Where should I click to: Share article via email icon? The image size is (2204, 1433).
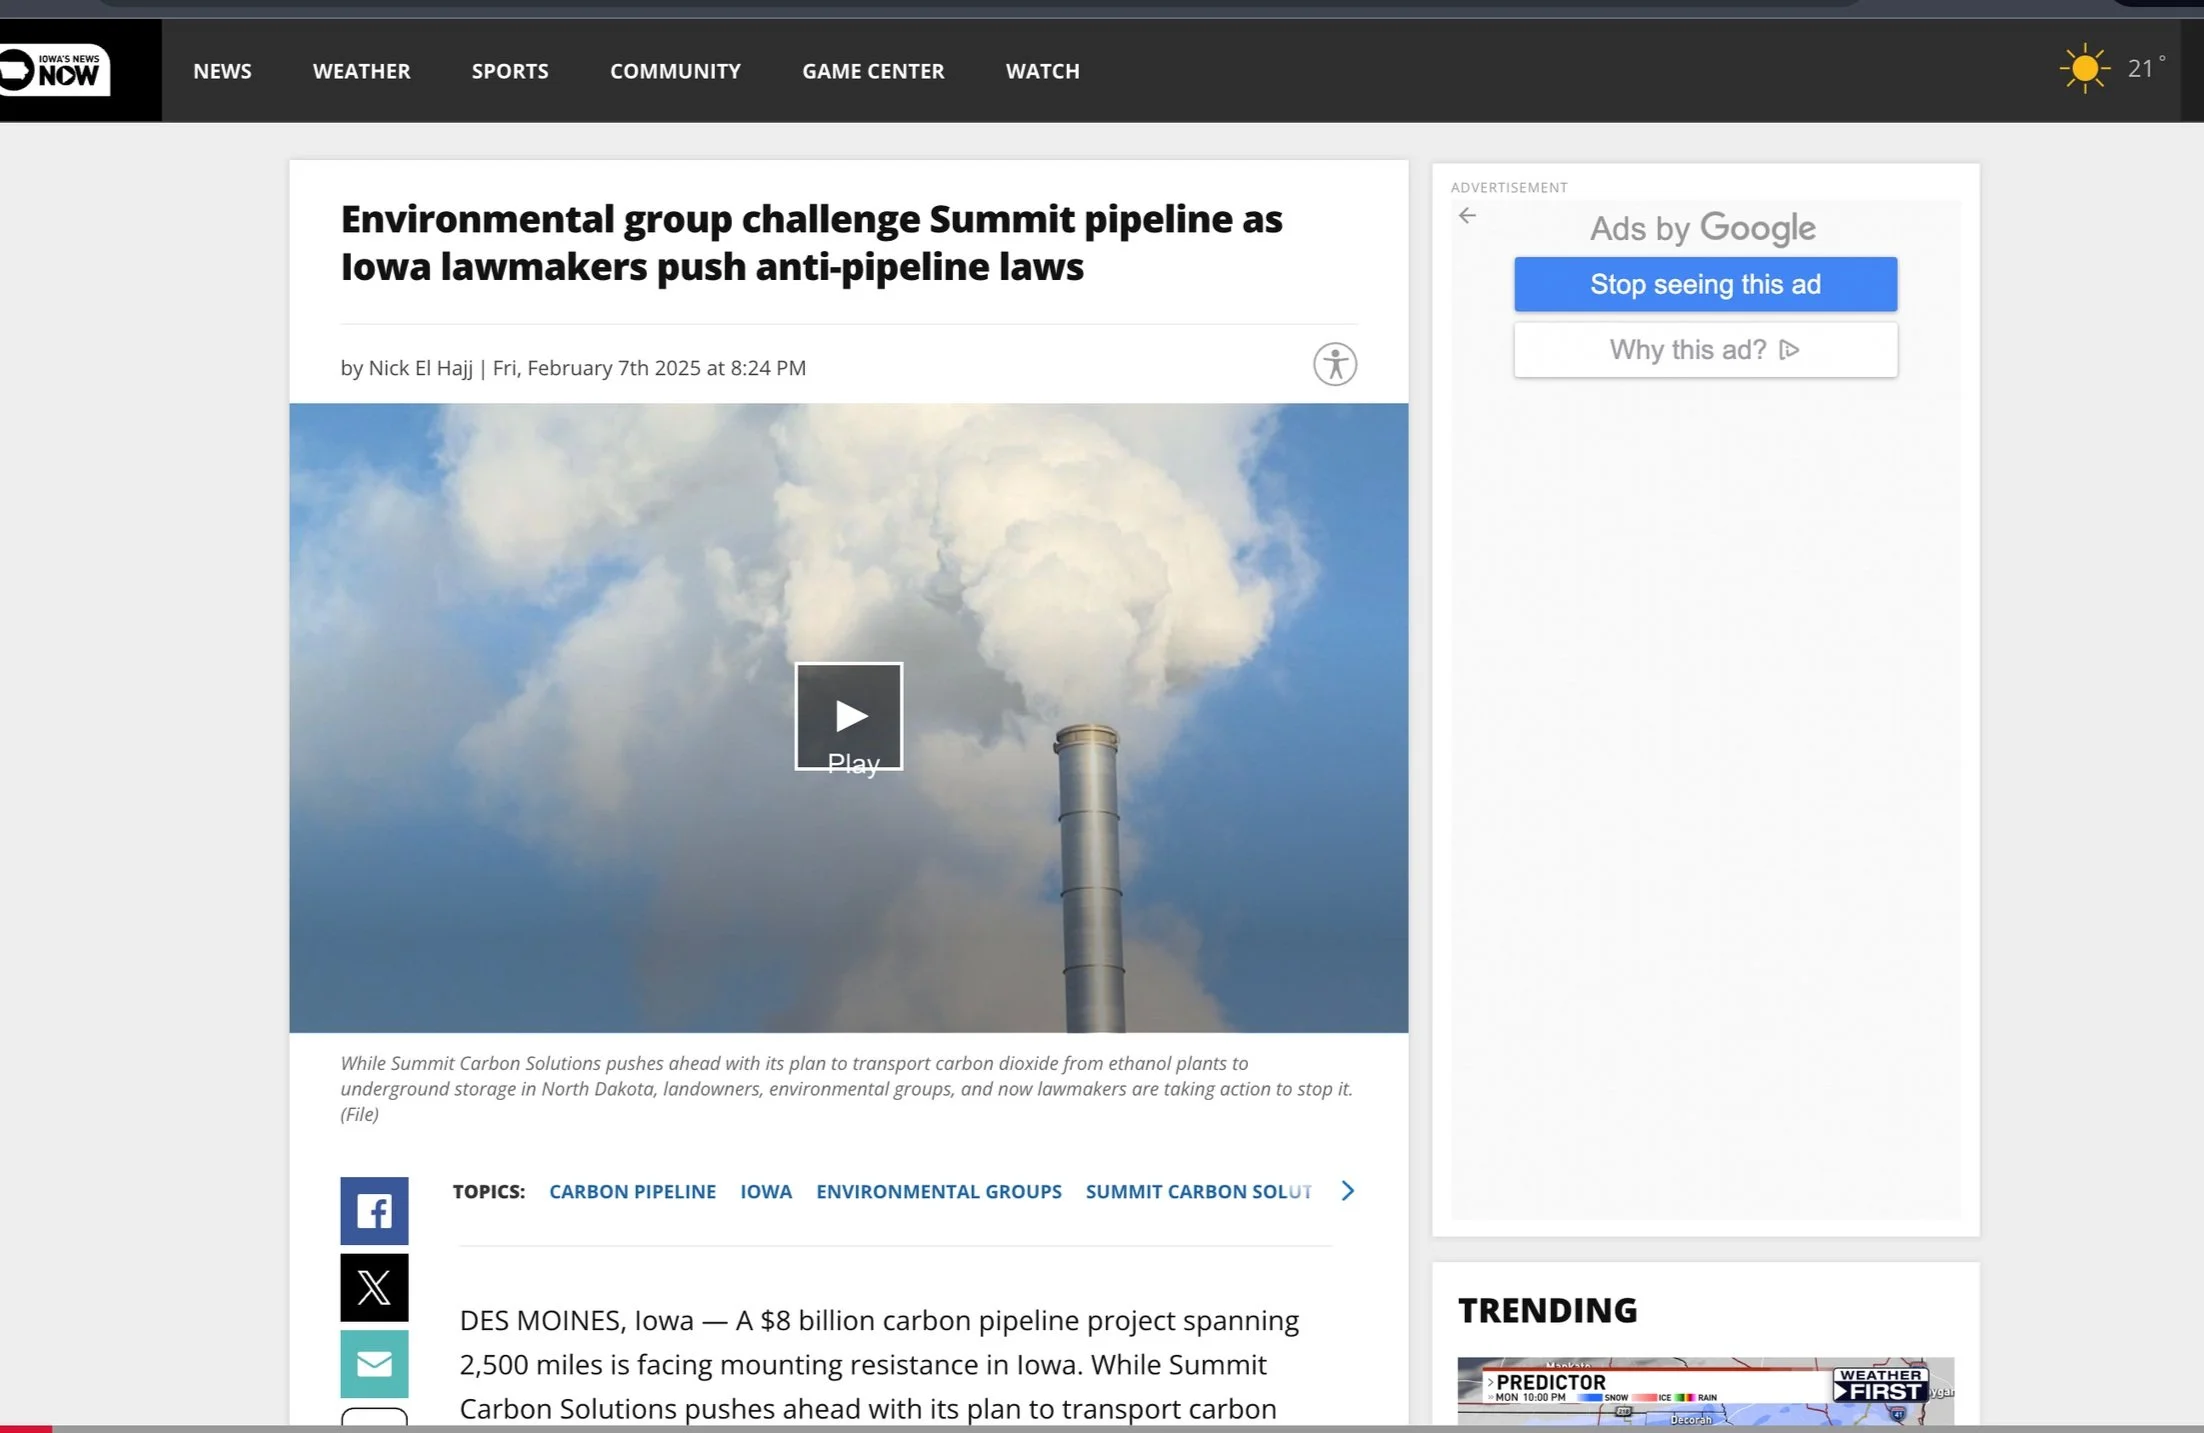[x=374, y=1364]
